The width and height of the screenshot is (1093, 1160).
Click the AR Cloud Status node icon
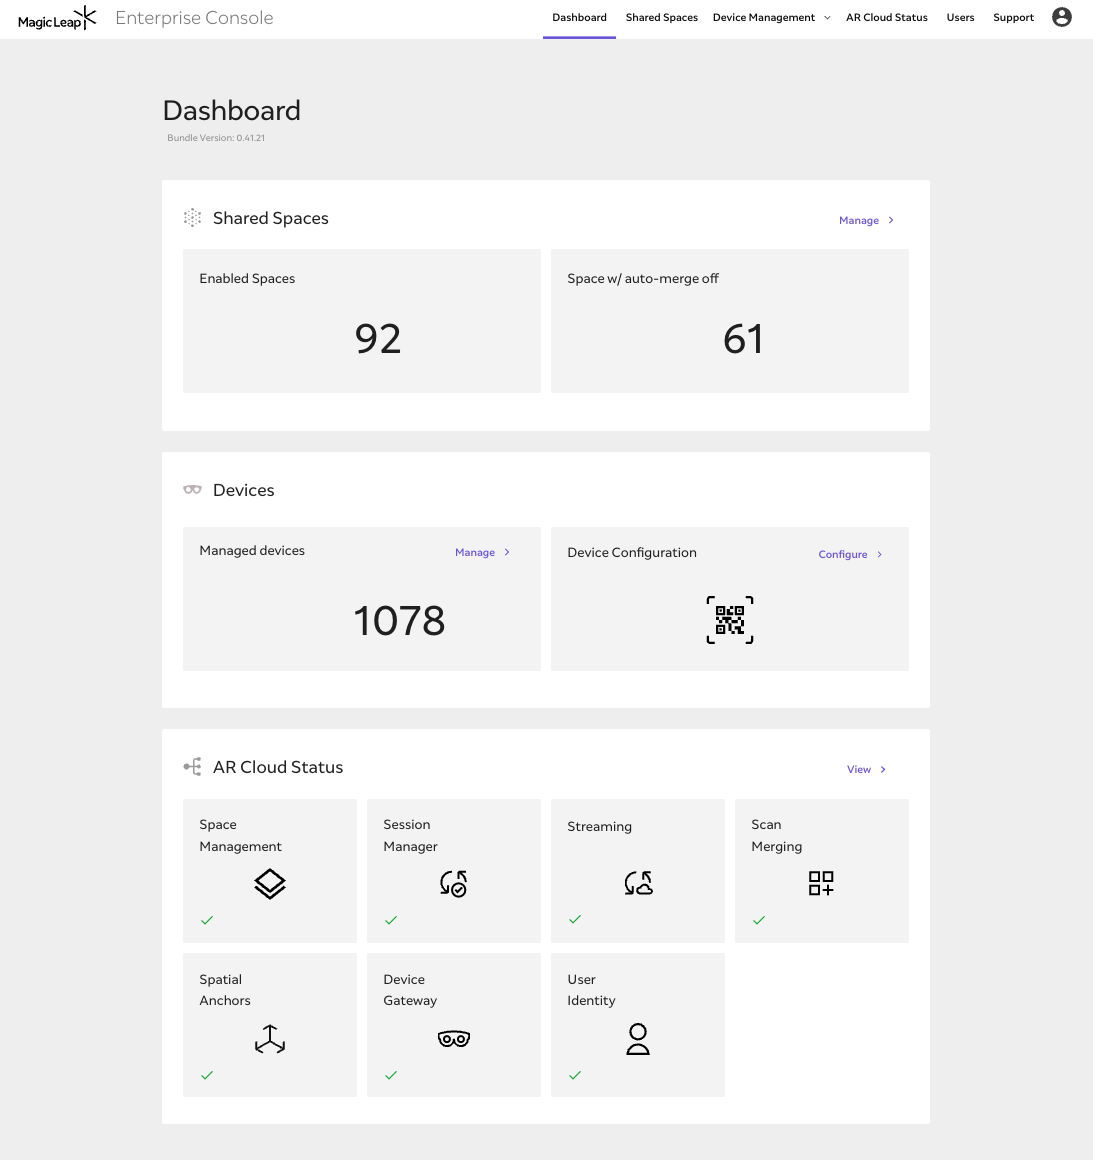point(192,766)
